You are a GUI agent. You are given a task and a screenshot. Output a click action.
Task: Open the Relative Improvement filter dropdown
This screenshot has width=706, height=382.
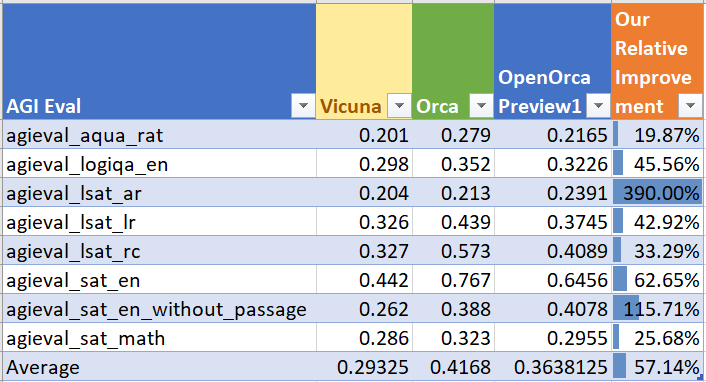690,106
